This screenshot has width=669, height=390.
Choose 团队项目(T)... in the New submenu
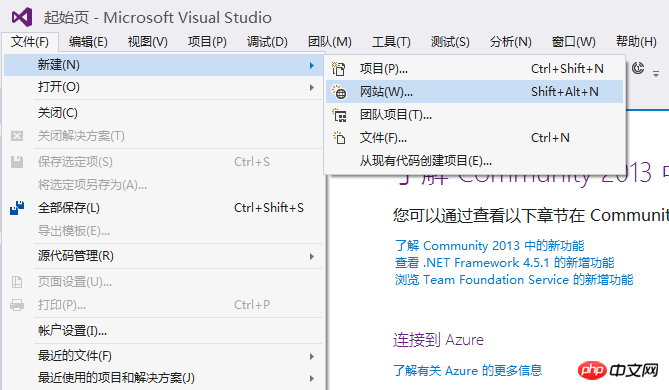[x=474, y=115]
